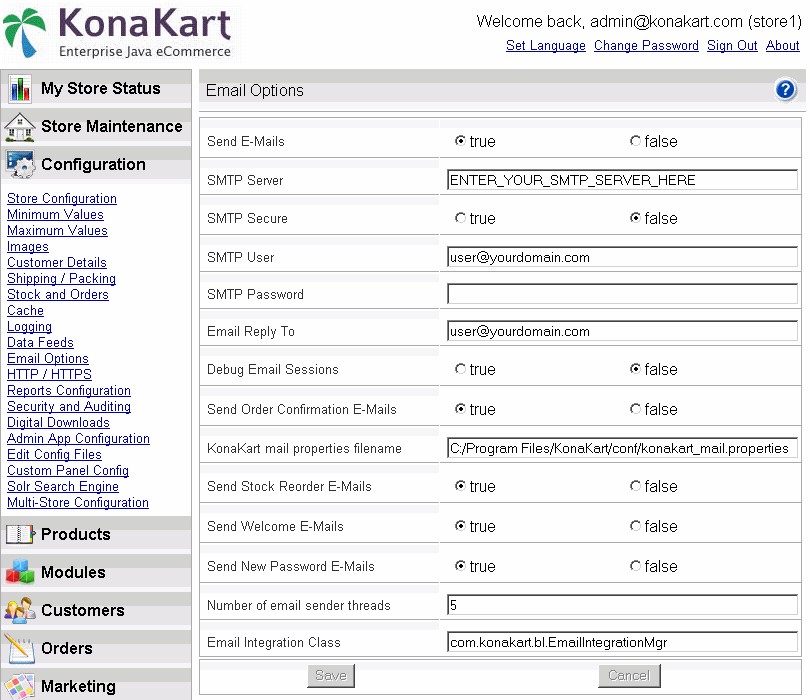The image size is (810, 700).
Task: Choose false for Send Stock Reorder E-Mails
Action: pyautogui.click(x=635, y=486)
